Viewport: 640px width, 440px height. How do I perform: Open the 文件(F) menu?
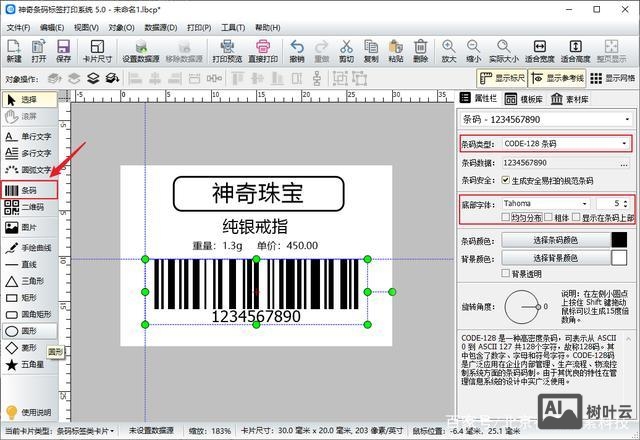(x=18, y=27)
